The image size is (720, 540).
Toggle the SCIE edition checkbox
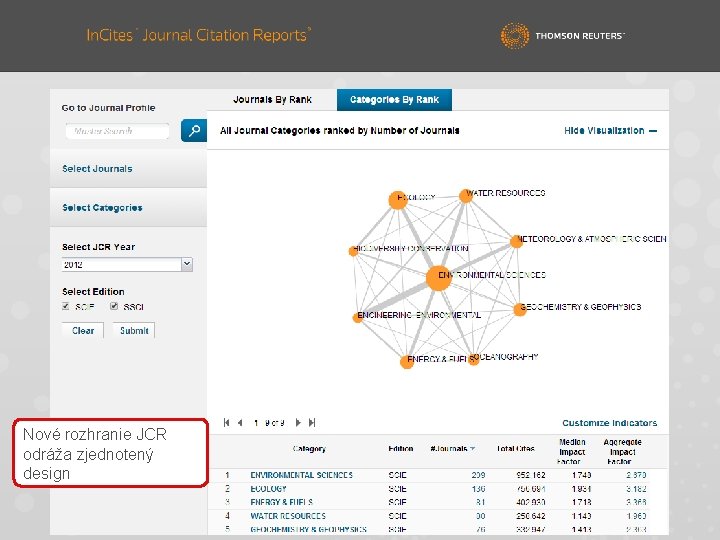coord(66,306)
